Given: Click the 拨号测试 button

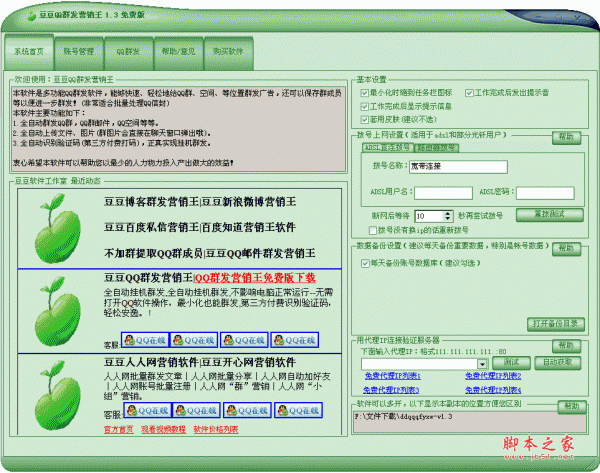Looking at the screenshot, I should pos(549,215).
